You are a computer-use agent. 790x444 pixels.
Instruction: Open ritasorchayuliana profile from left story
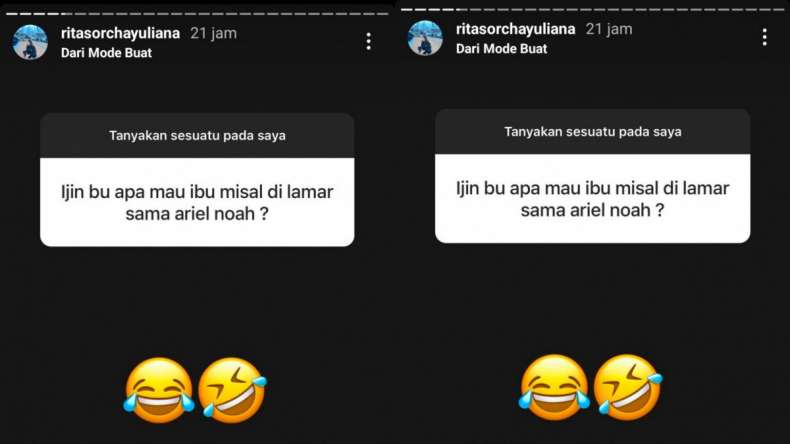tap(120, 33)
